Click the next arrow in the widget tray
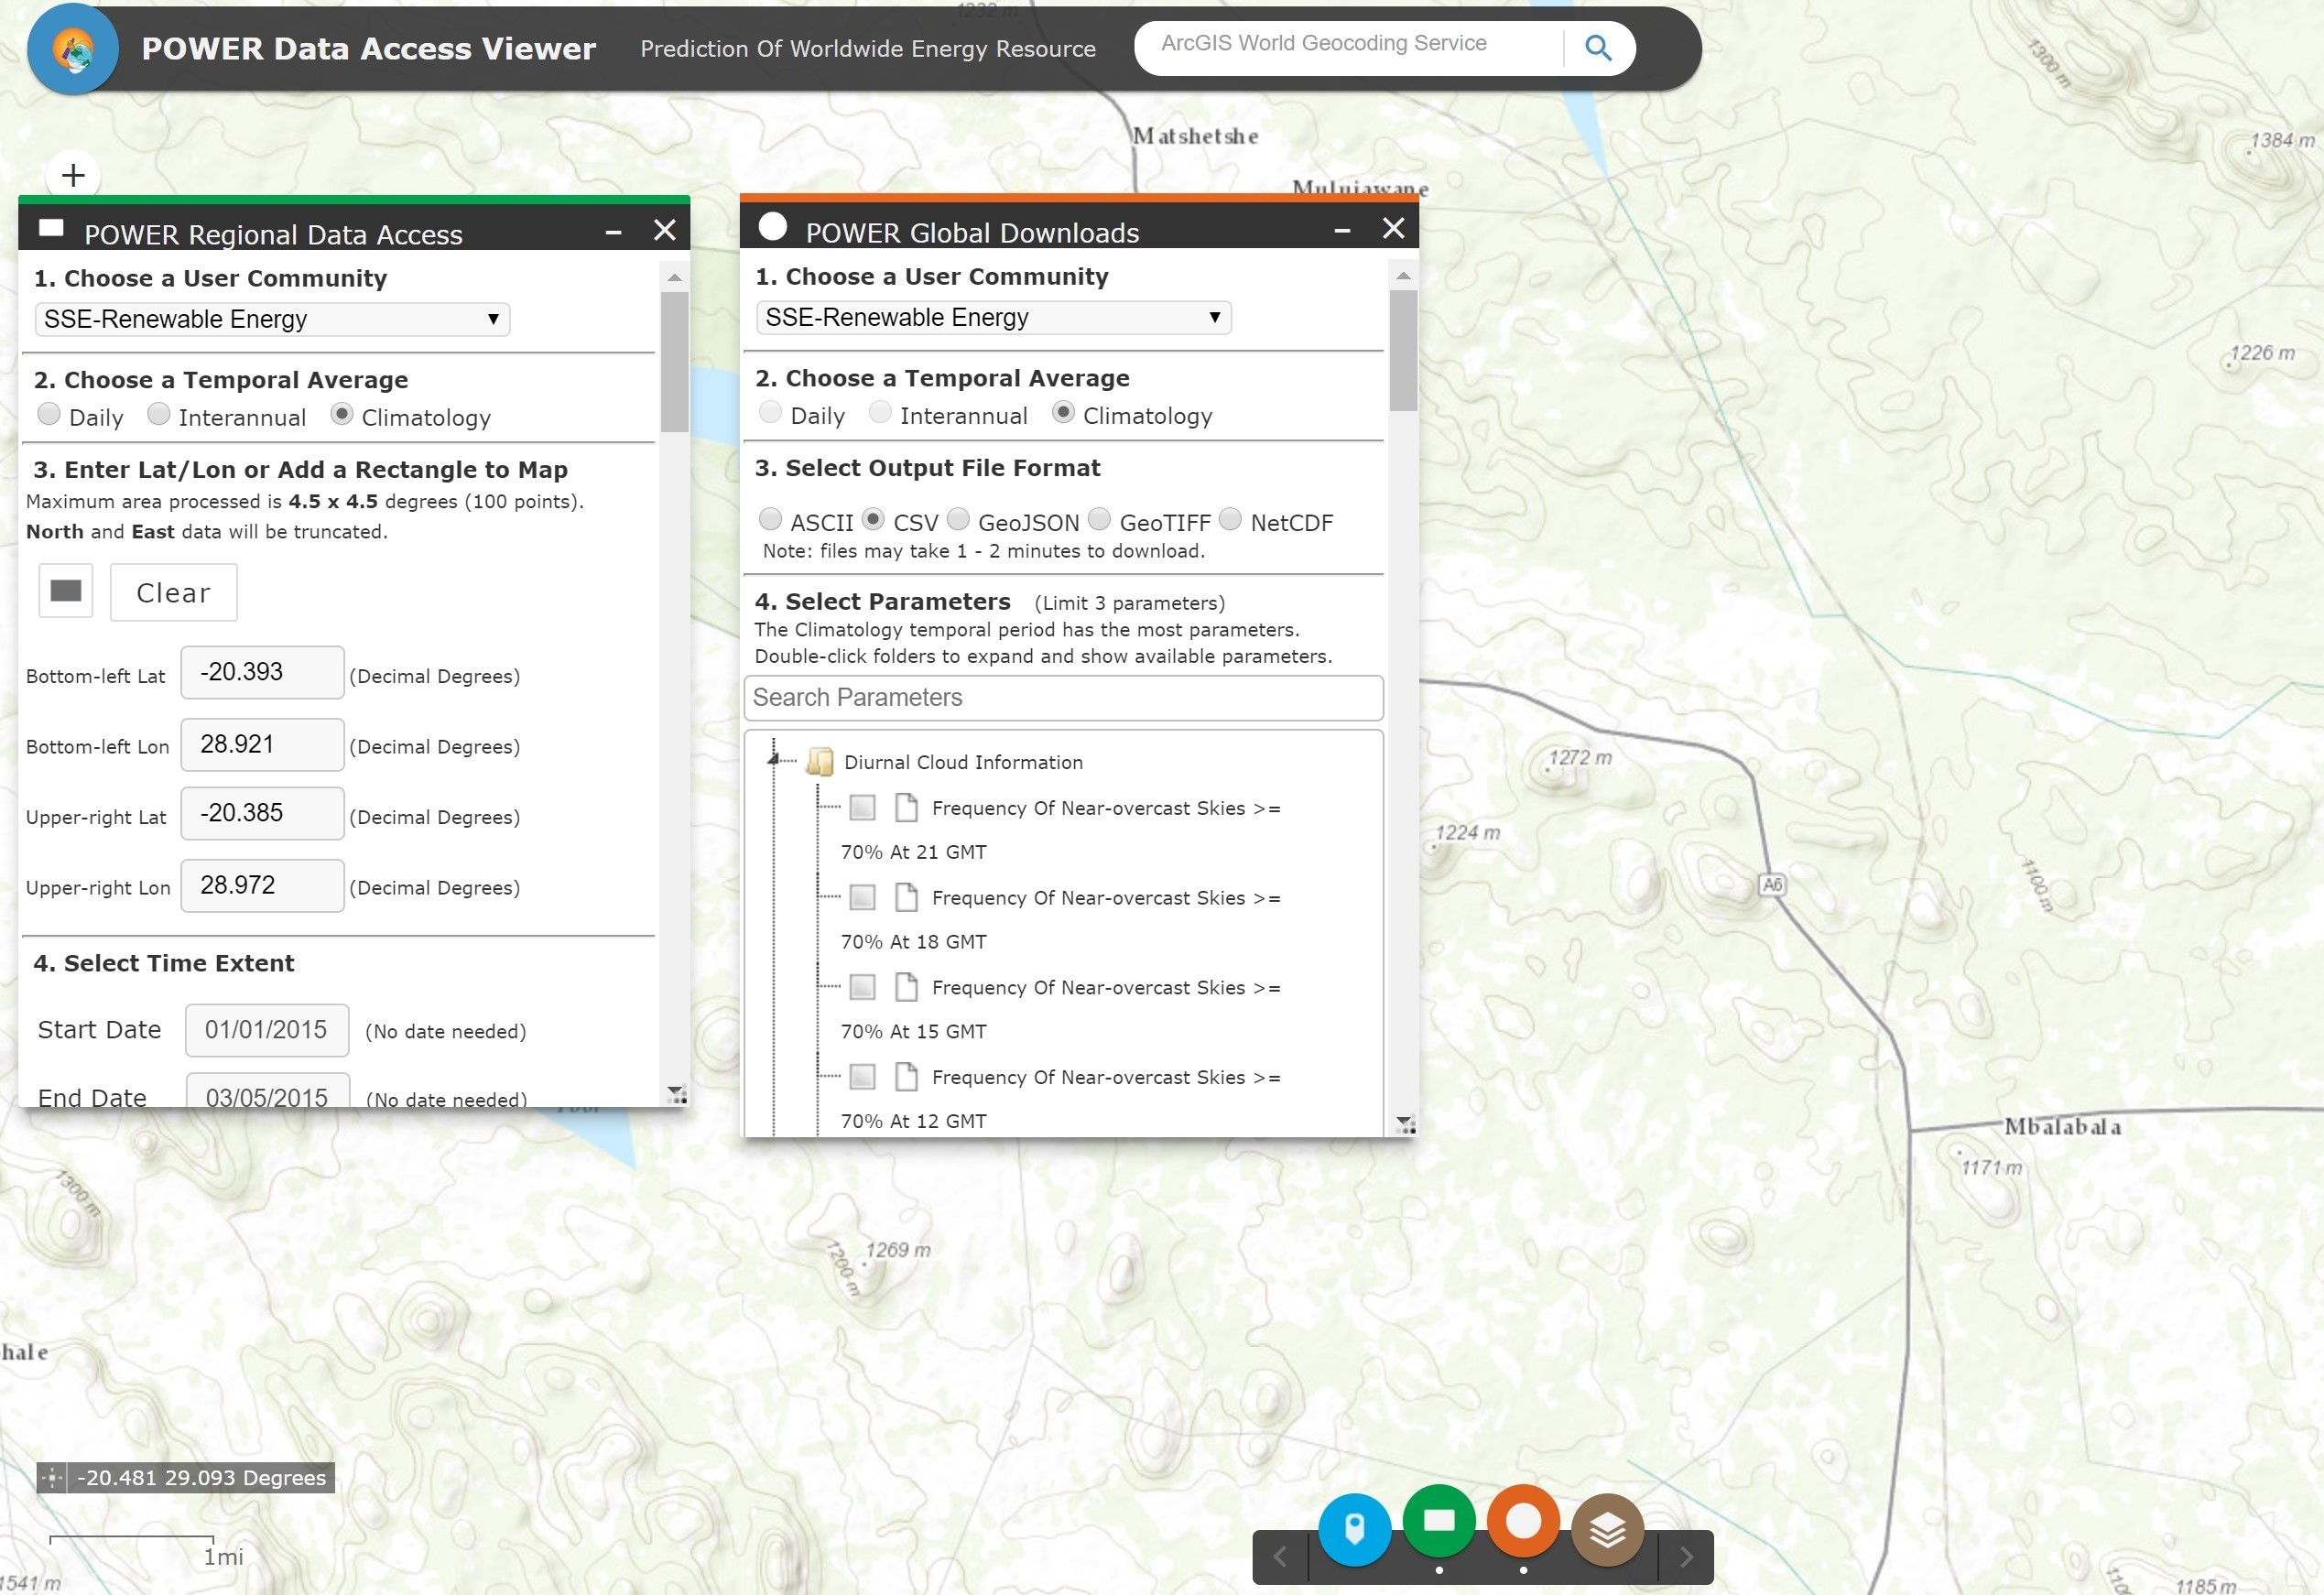 1686,1557
